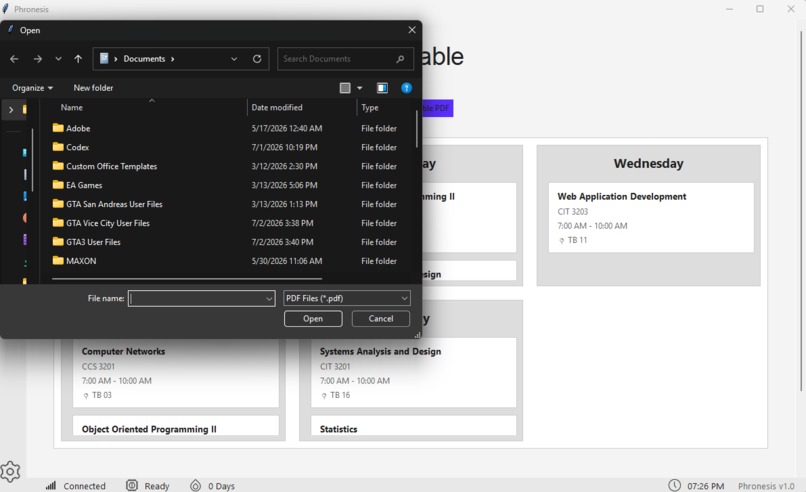Close the Open dialog
The height and width of the screenshot is (492, 806).
pyautogui.click(x=412, y=30)
